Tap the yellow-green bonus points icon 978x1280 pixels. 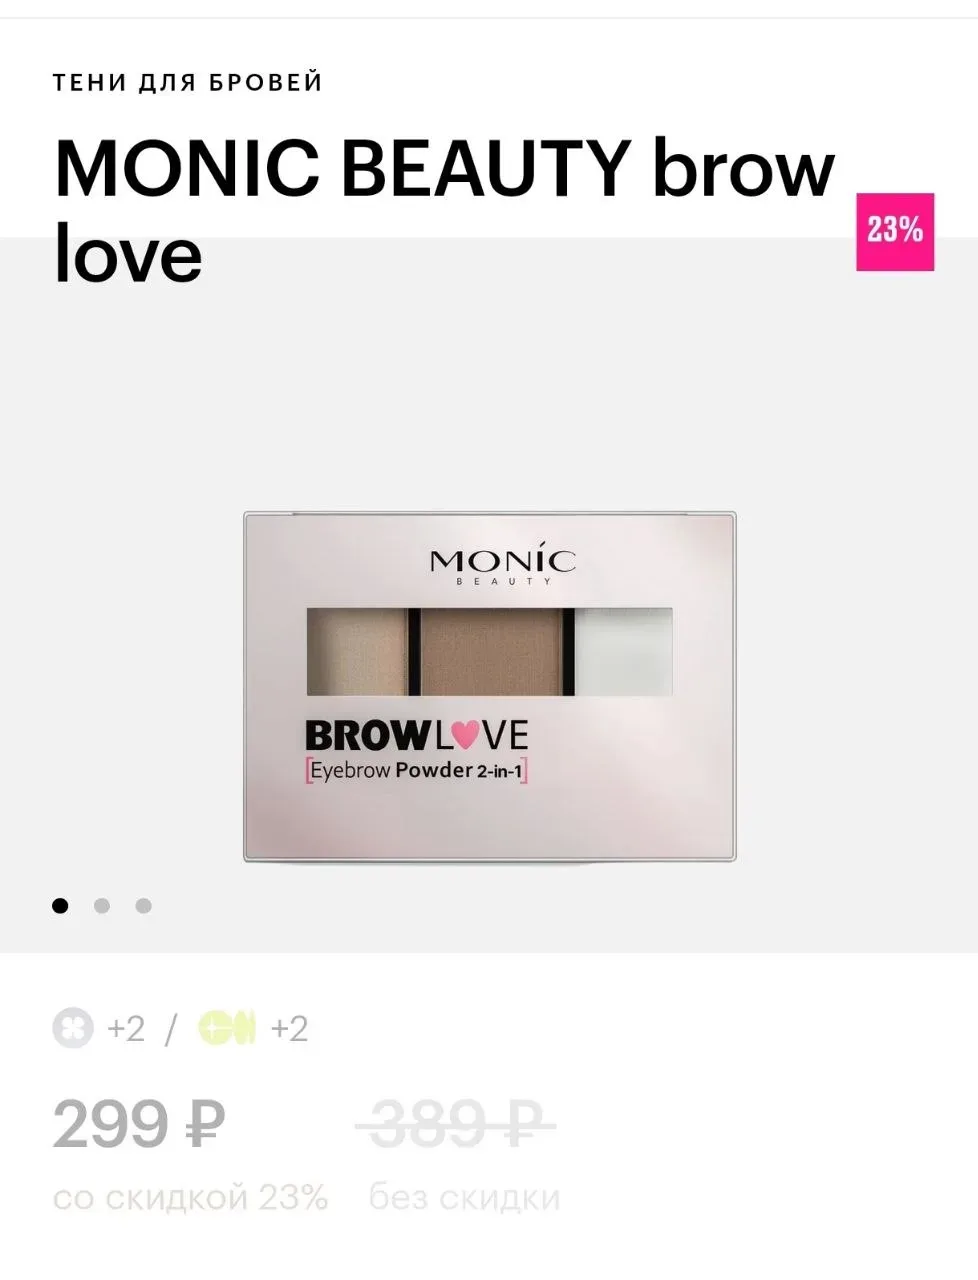click(x=227, y=1028)
